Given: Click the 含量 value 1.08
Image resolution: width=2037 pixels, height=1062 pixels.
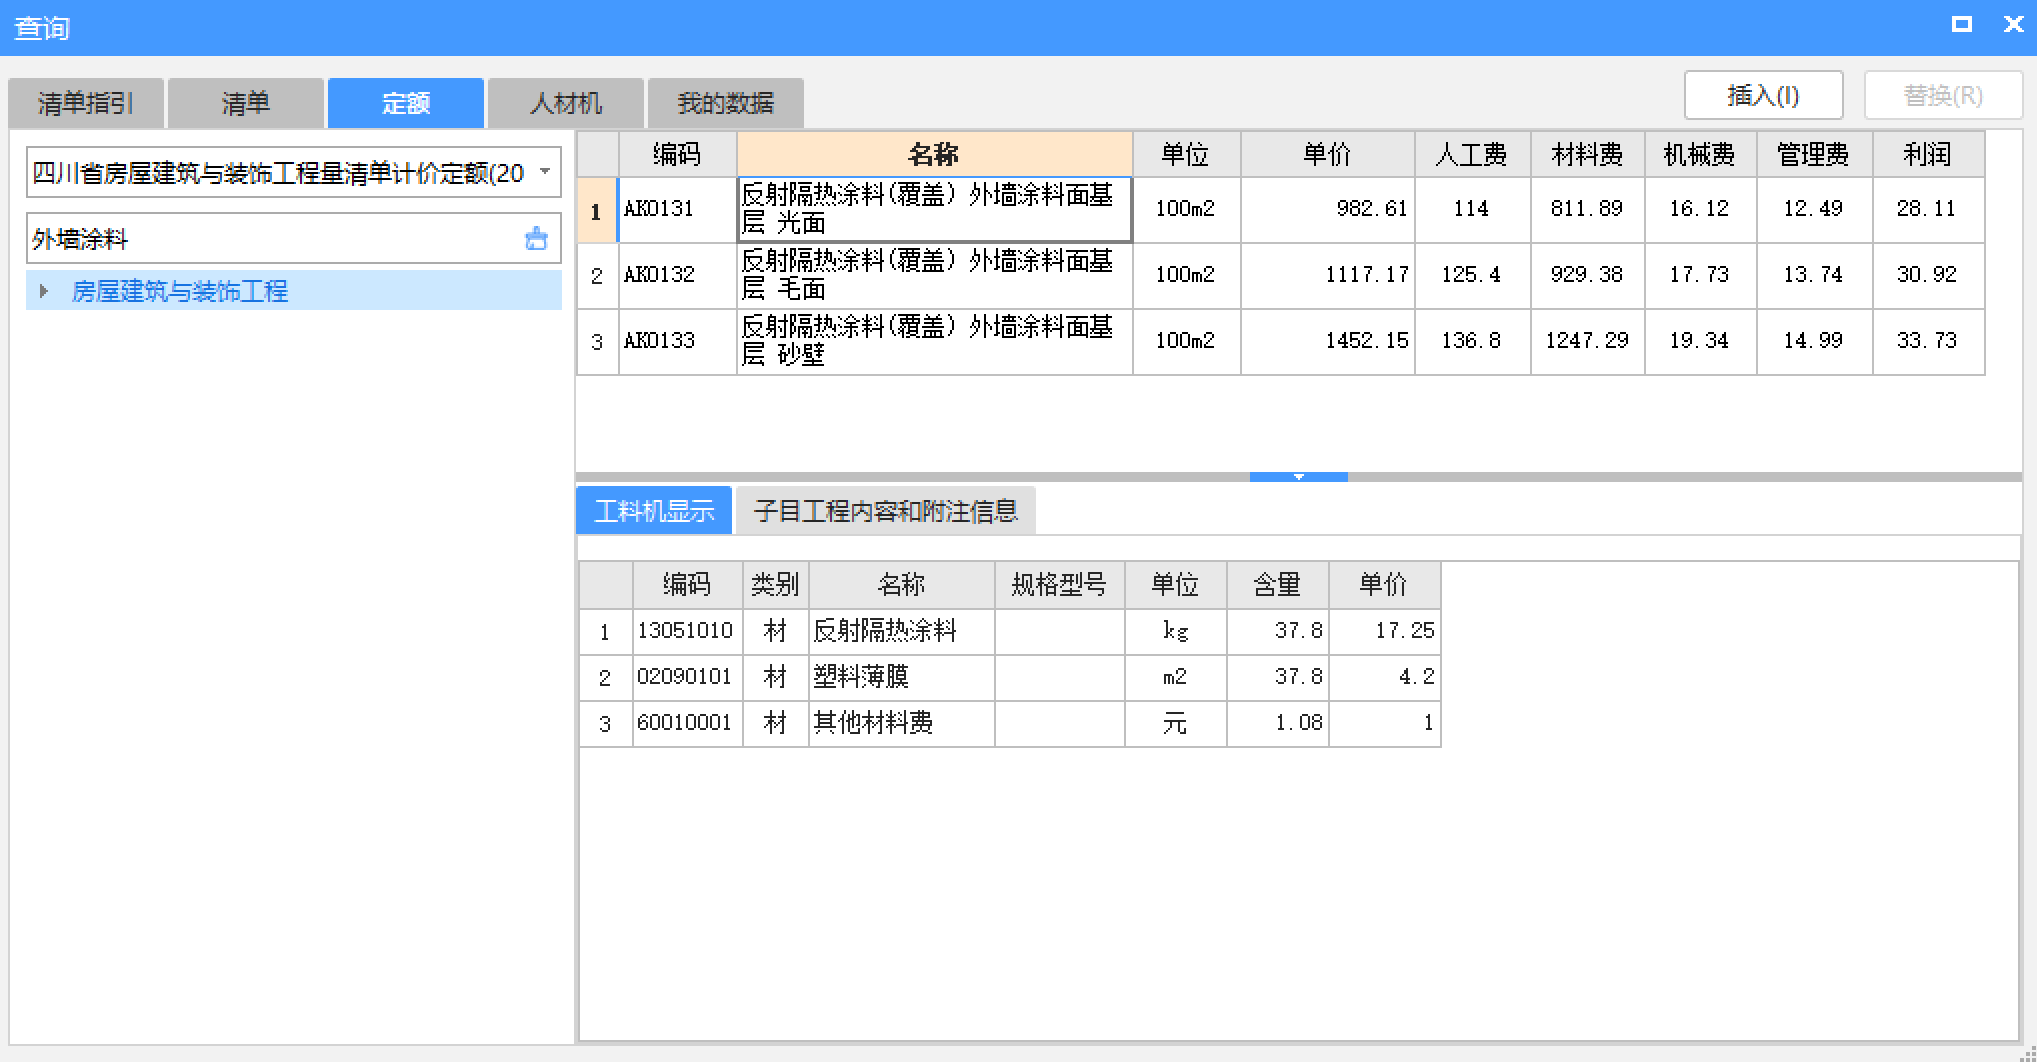Looking at the screenshot, I should (1277, 723).
